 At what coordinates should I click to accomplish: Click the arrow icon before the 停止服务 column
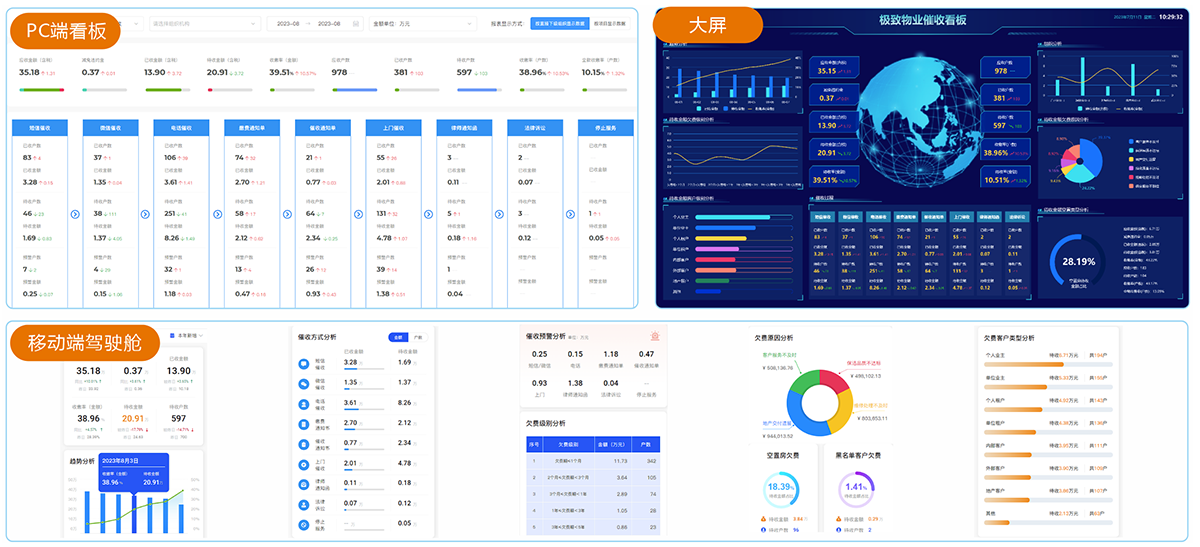571,214
